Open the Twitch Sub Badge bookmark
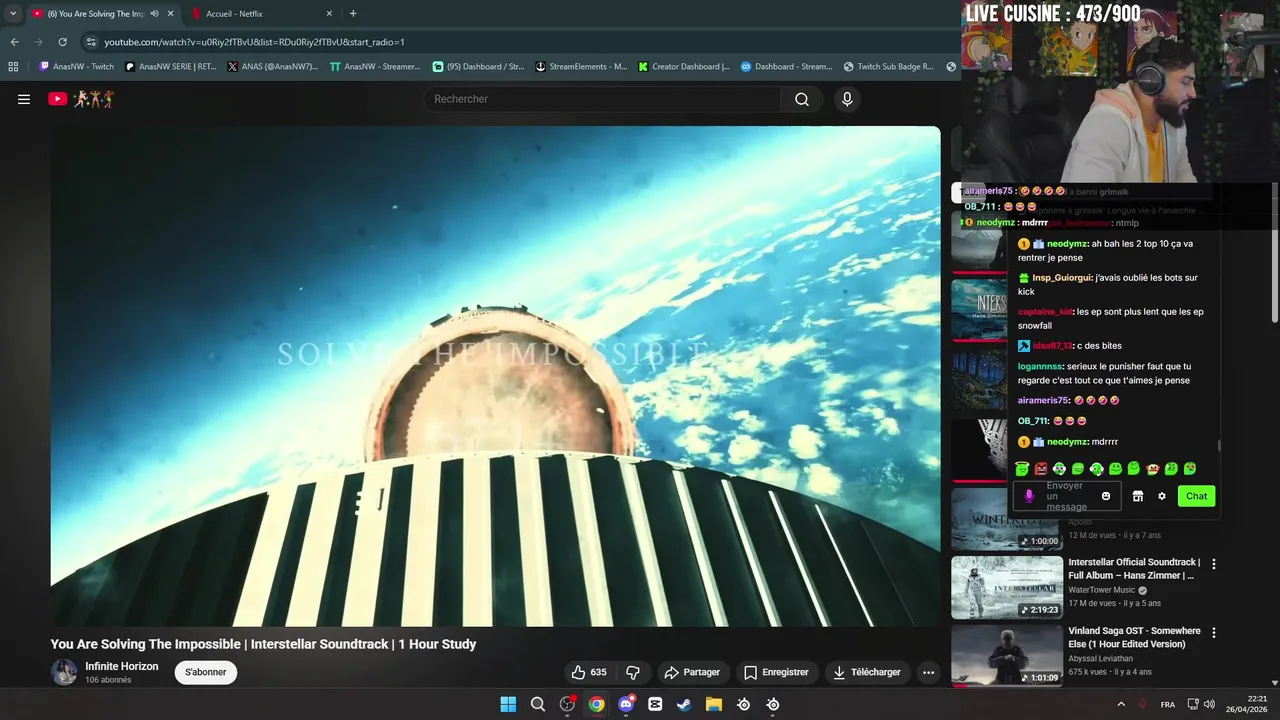This screenshot has width=1280, height=720. pyautogui.click(x=889, y=67)
